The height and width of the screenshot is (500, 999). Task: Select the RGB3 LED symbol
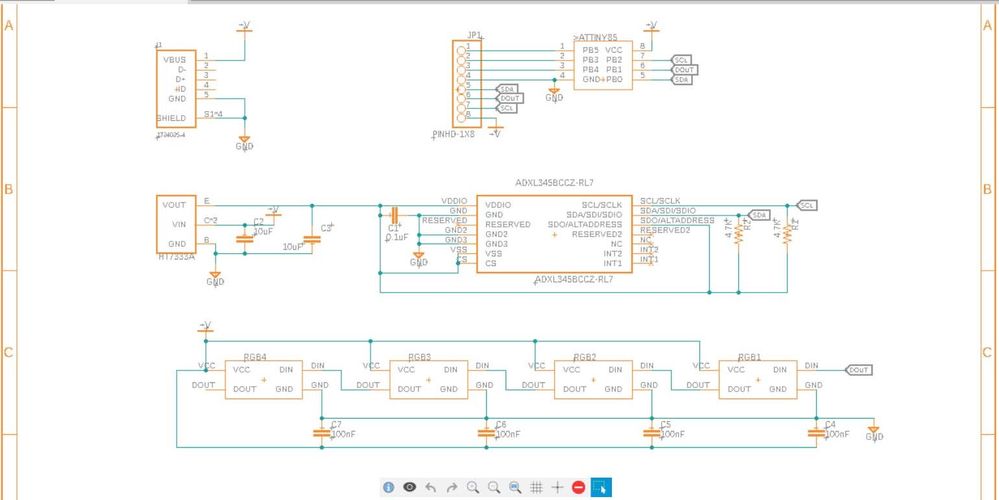click(x=428, y=380)
